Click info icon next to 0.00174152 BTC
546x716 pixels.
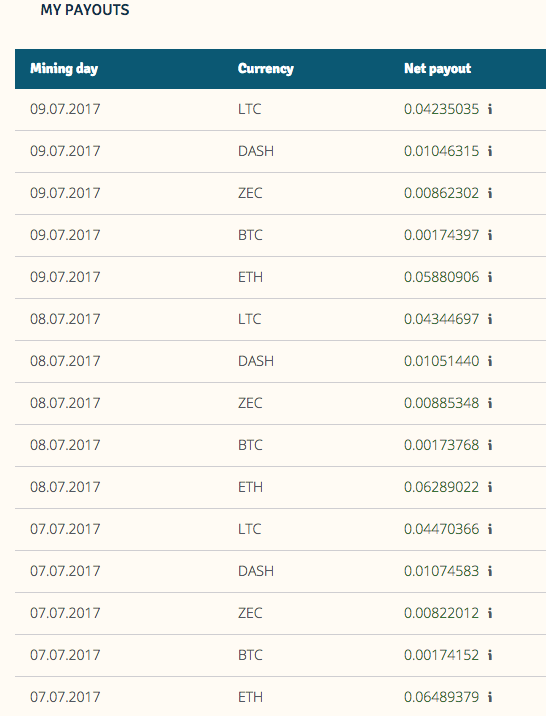490,655
